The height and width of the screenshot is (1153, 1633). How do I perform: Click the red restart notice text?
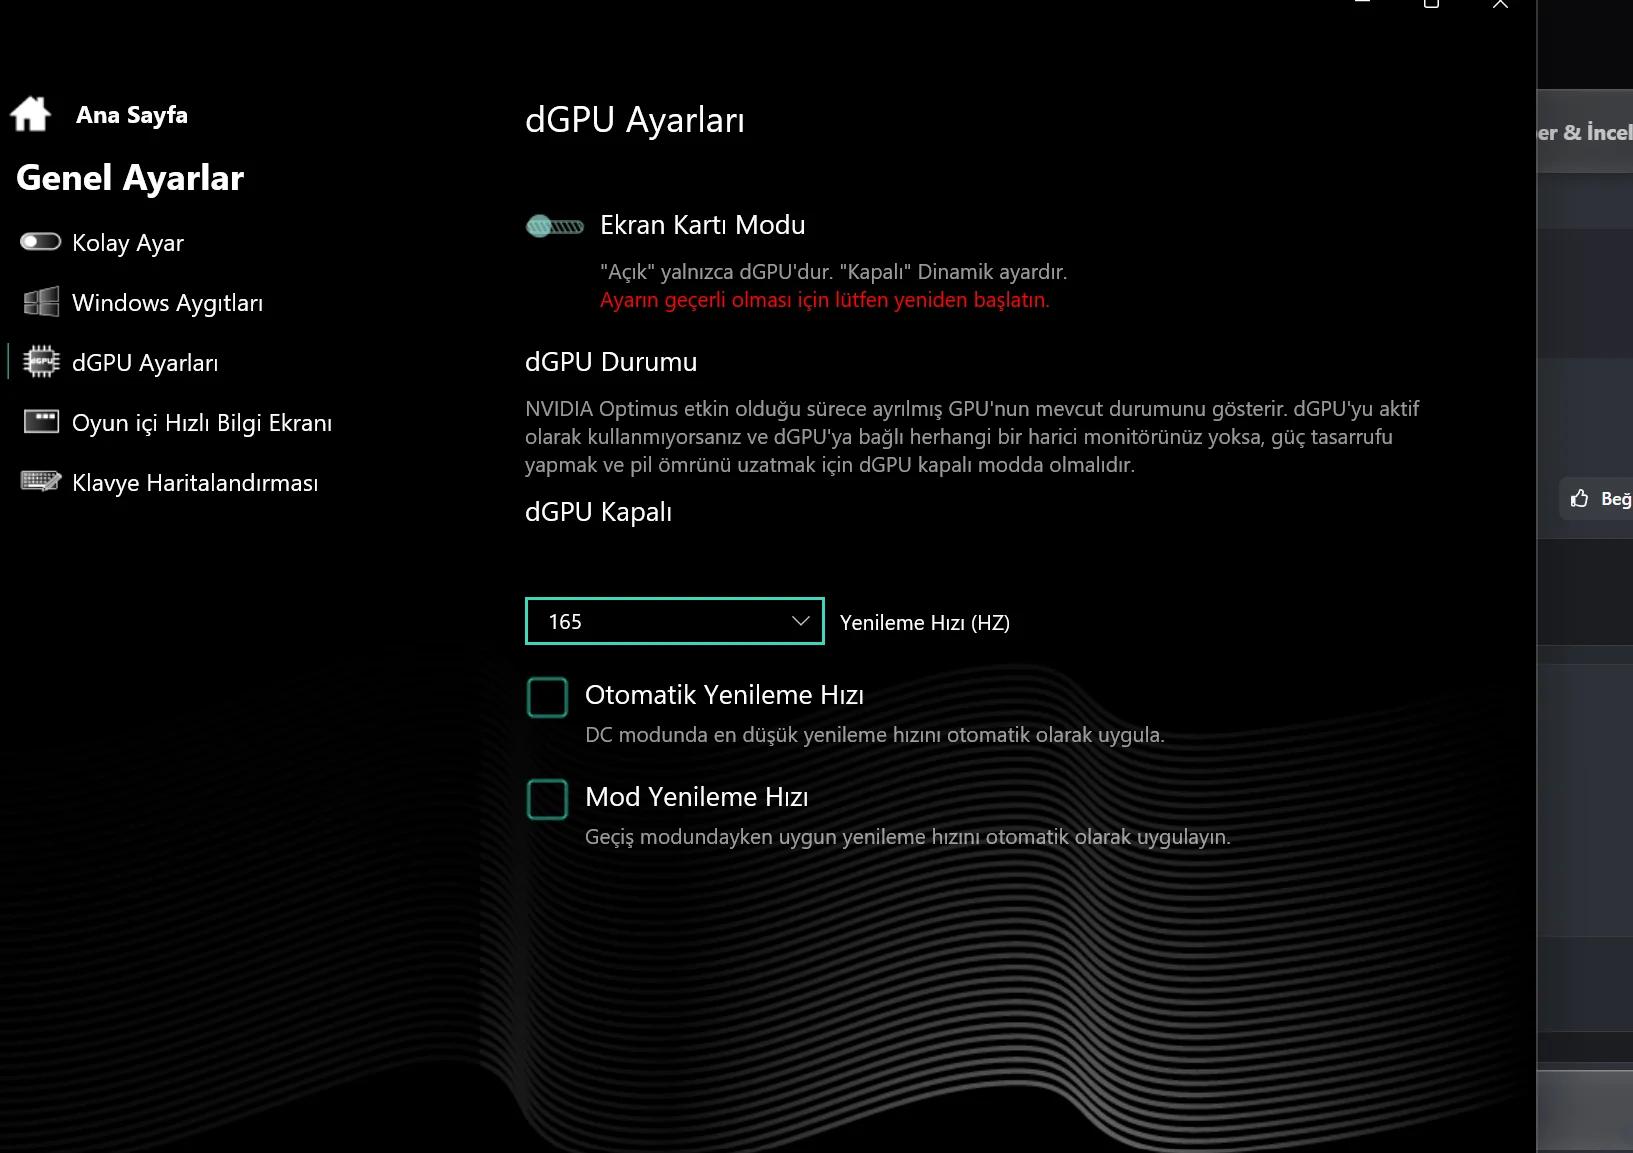click(x=825, y=300)
